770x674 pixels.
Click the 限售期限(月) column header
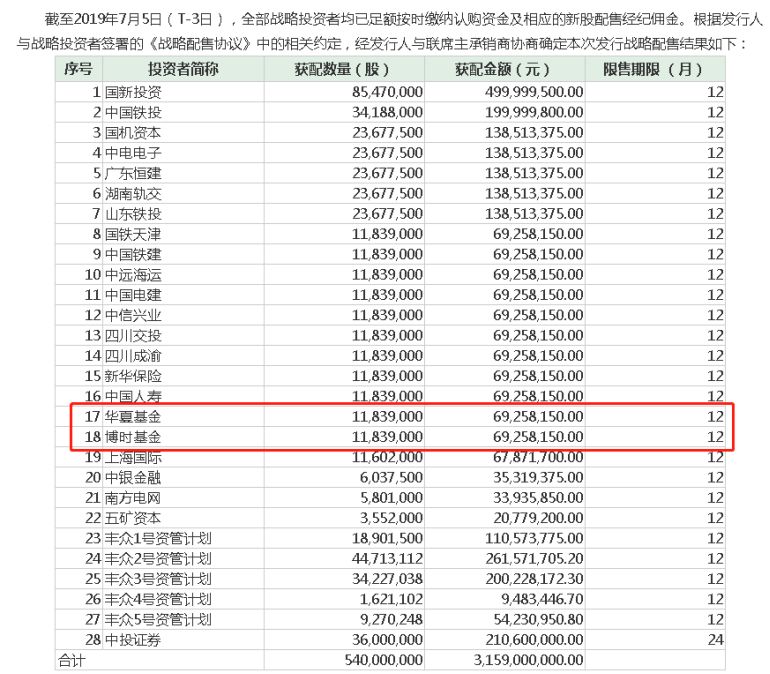pos(654,69)
